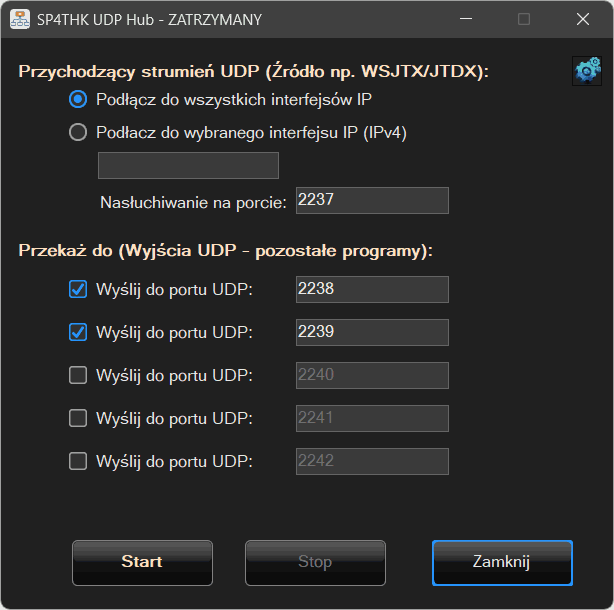This screenshot has height=610, width=614.
Task: Click the disabled port field showing 2242
Action: pyautogui.click(x=372, y=461)
